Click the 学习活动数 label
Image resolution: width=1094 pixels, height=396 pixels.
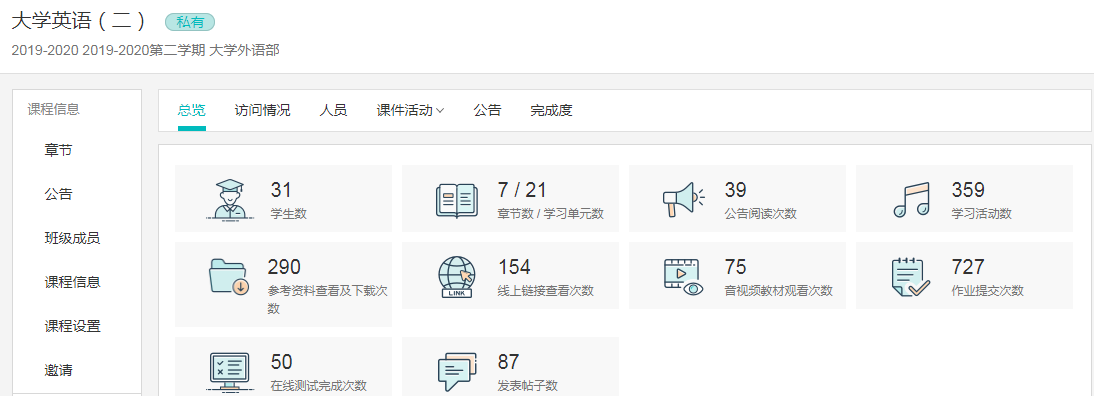(982, 213)
